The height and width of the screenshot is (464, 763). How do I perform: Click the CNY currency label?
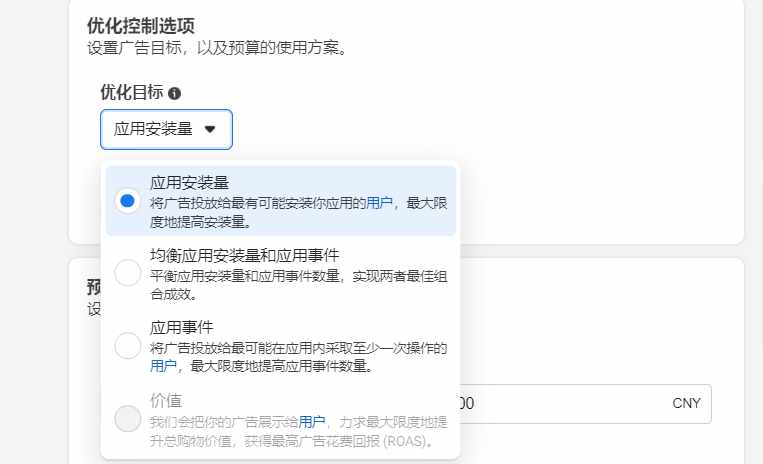[x=686, y=403]
